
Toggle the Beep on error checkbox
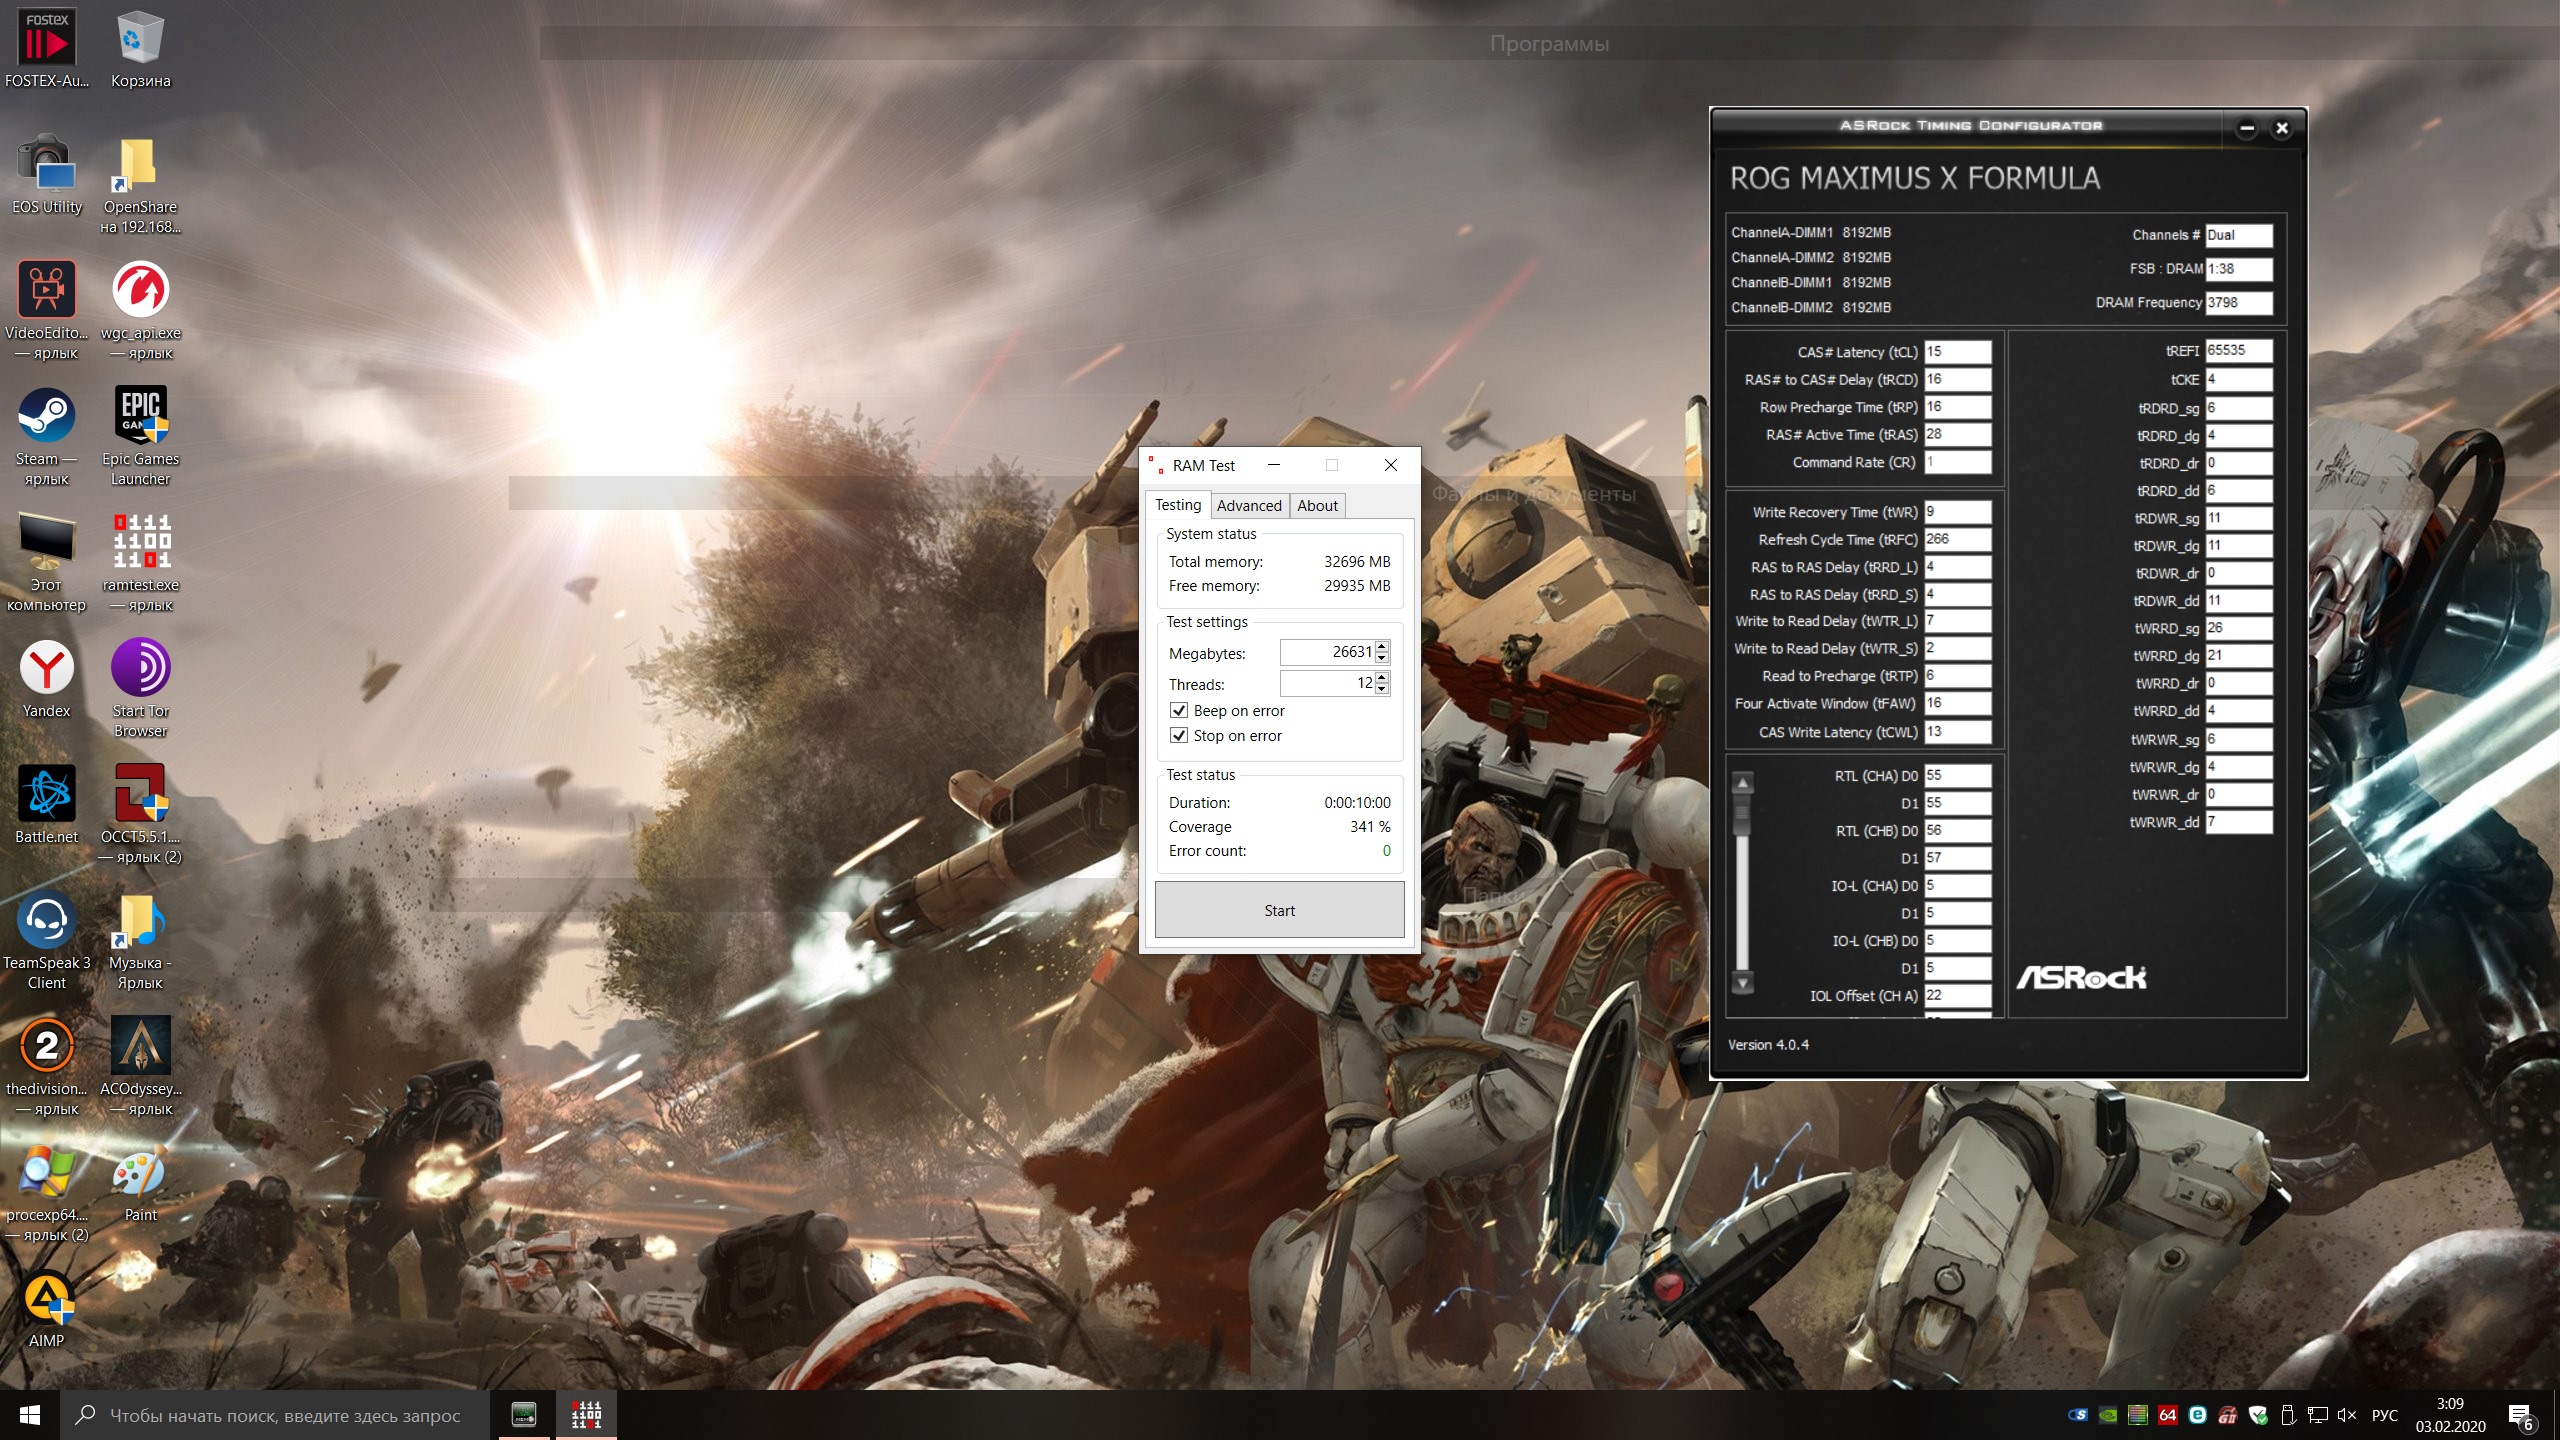tap(1179, 710)
